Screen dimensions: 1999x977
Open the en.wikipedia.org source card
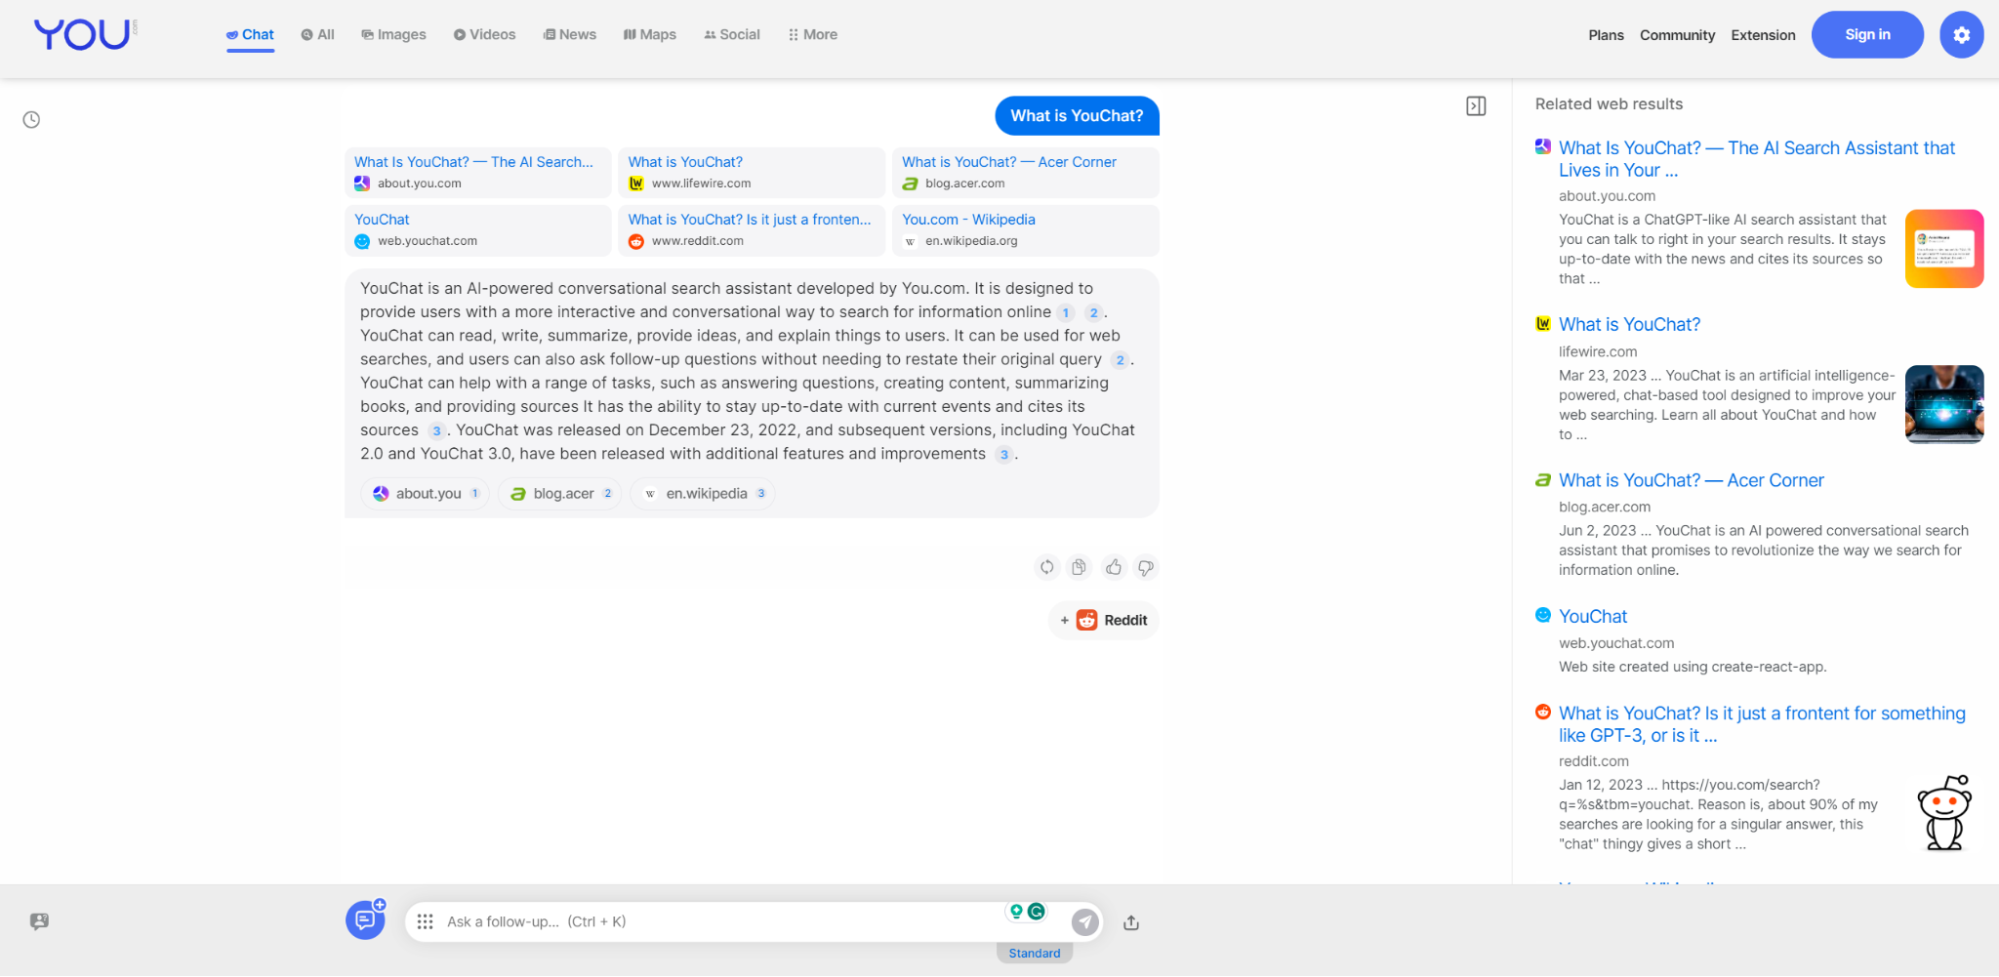[x=1026, y=230]
